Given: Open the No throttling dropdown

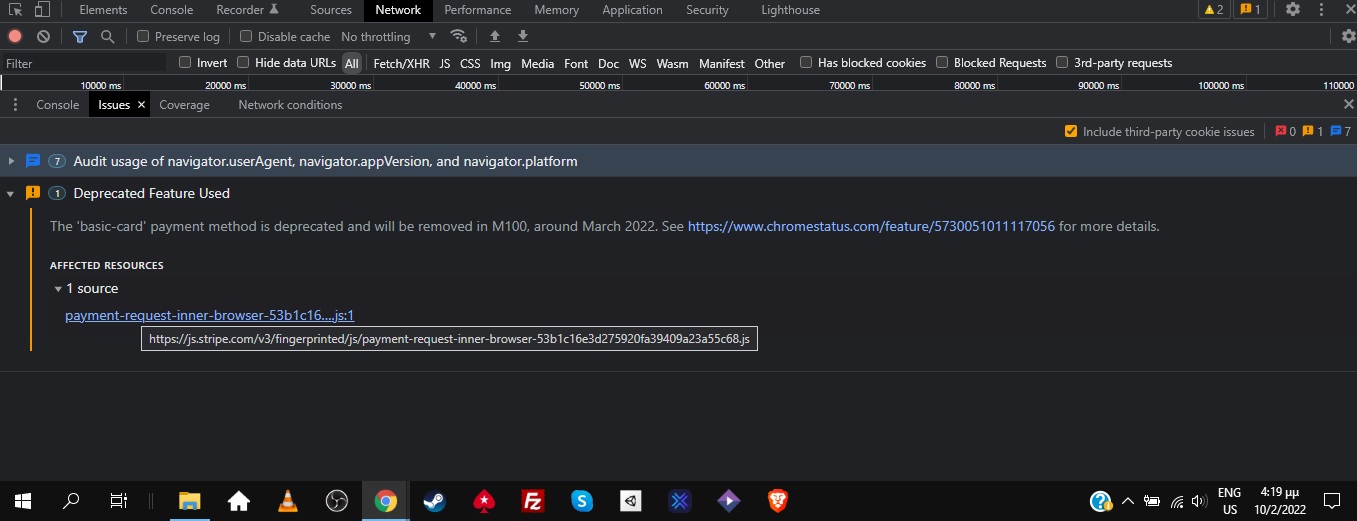Looking at the screenshot, I should pos(389,36).
